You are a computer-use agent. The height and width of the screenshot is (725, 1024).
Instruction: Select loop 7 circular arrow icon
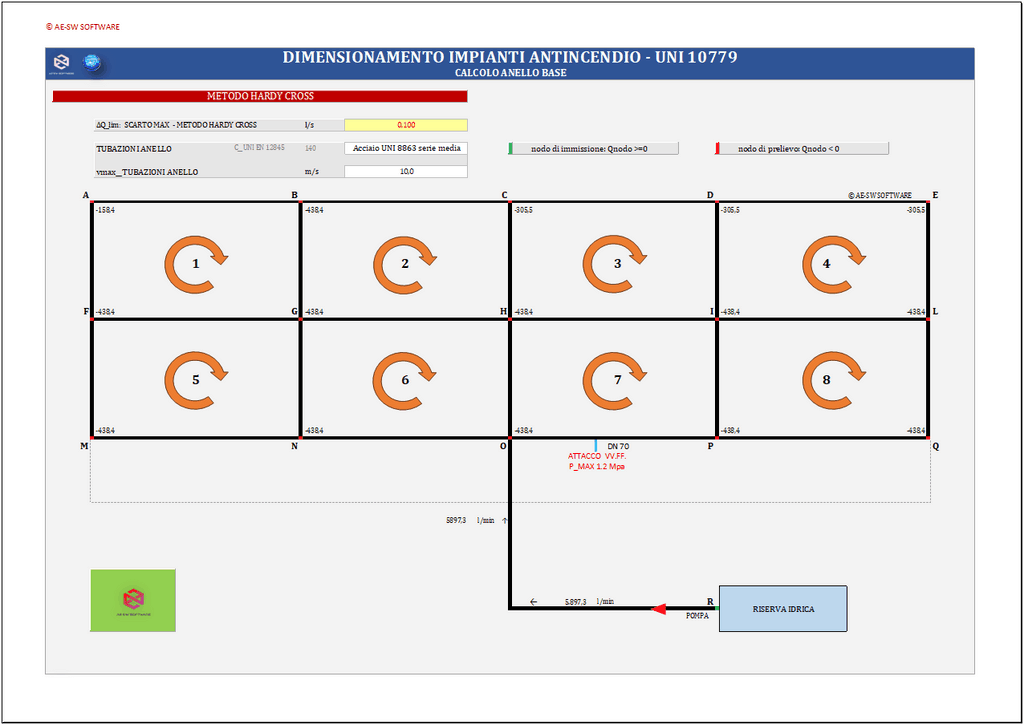click(x=617, y=381)
